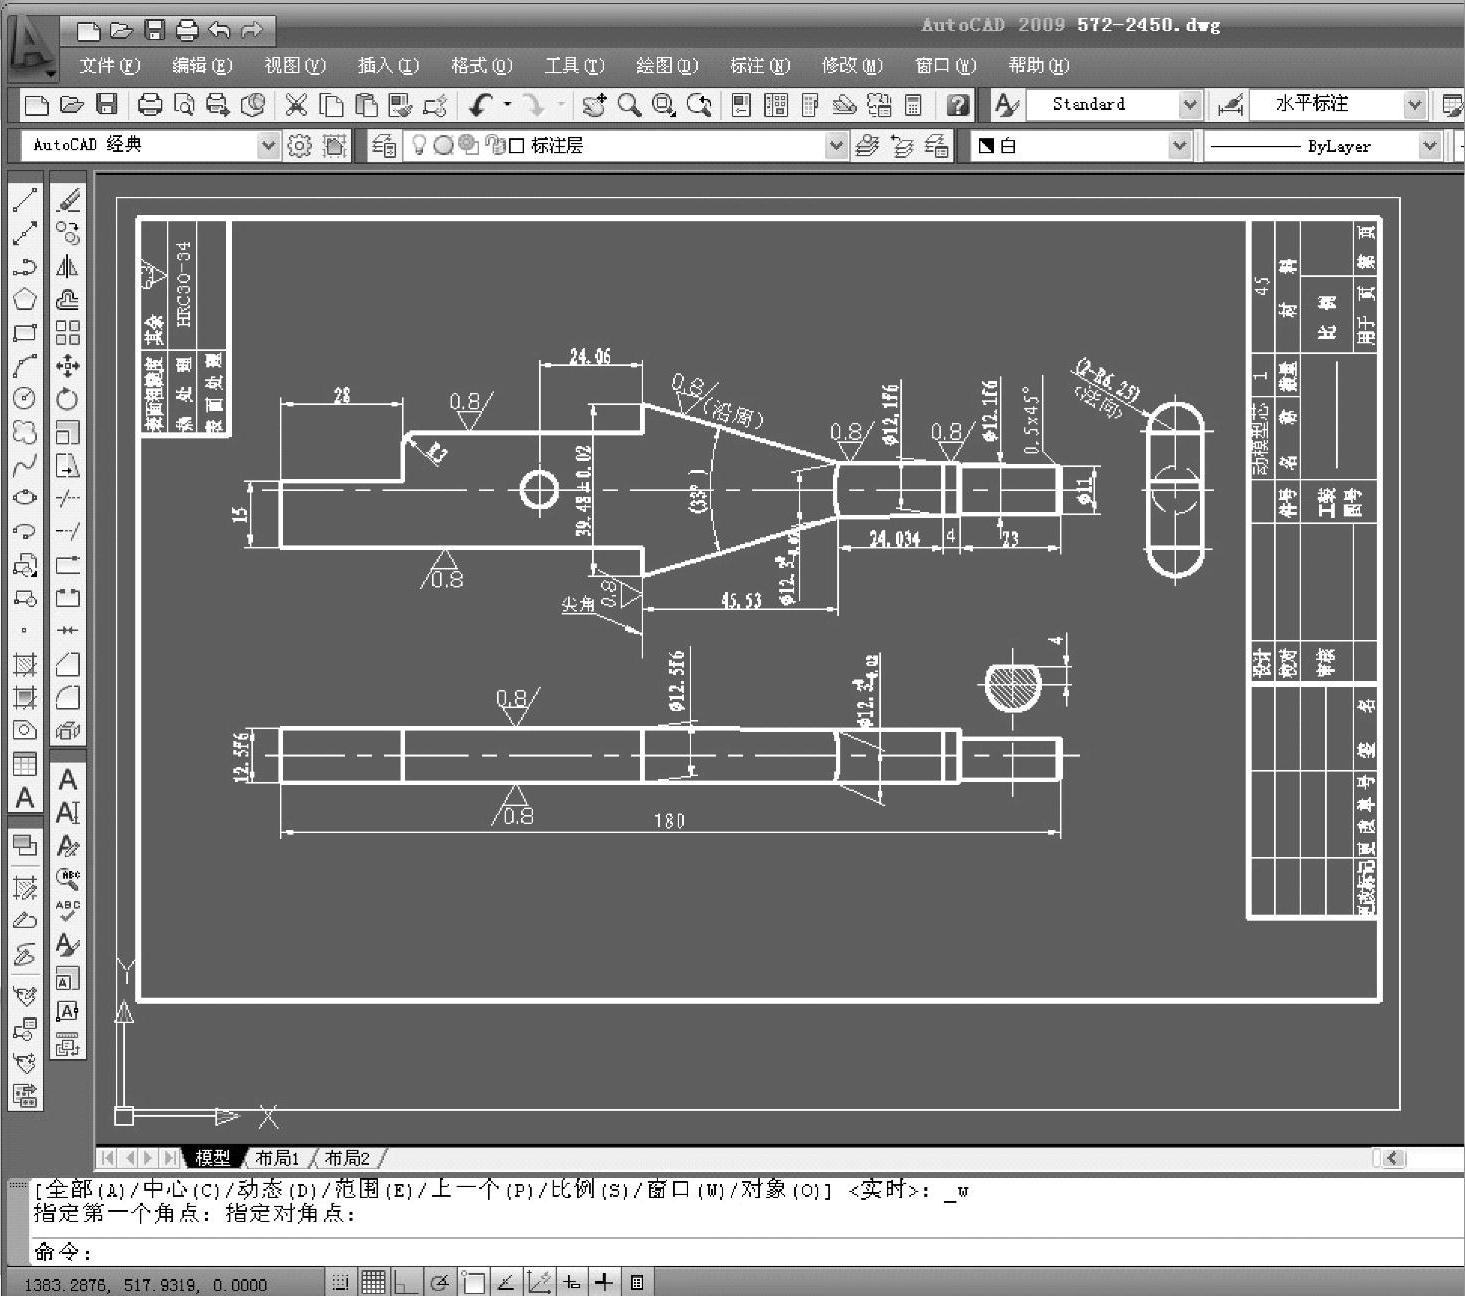1465x1296 pixels.
Task: Toggle Polar tracking in status bar
Action: (x=439, y=1282)
